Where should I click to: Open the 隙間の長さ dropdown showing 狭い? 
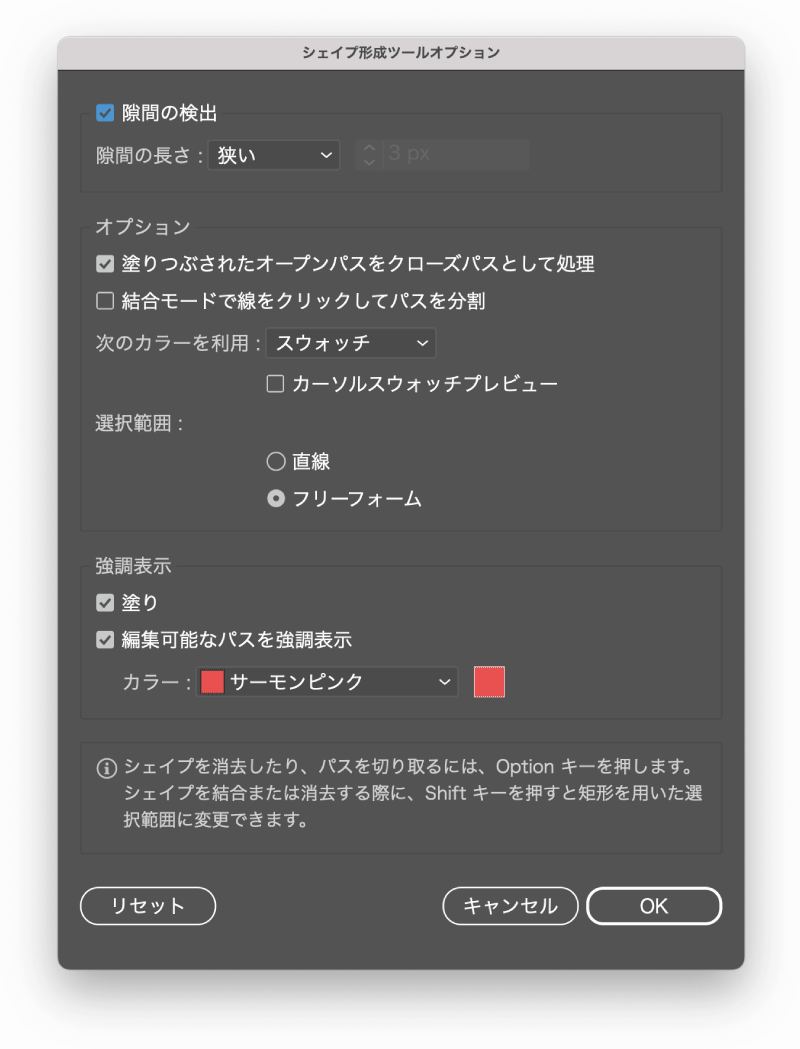274,155
